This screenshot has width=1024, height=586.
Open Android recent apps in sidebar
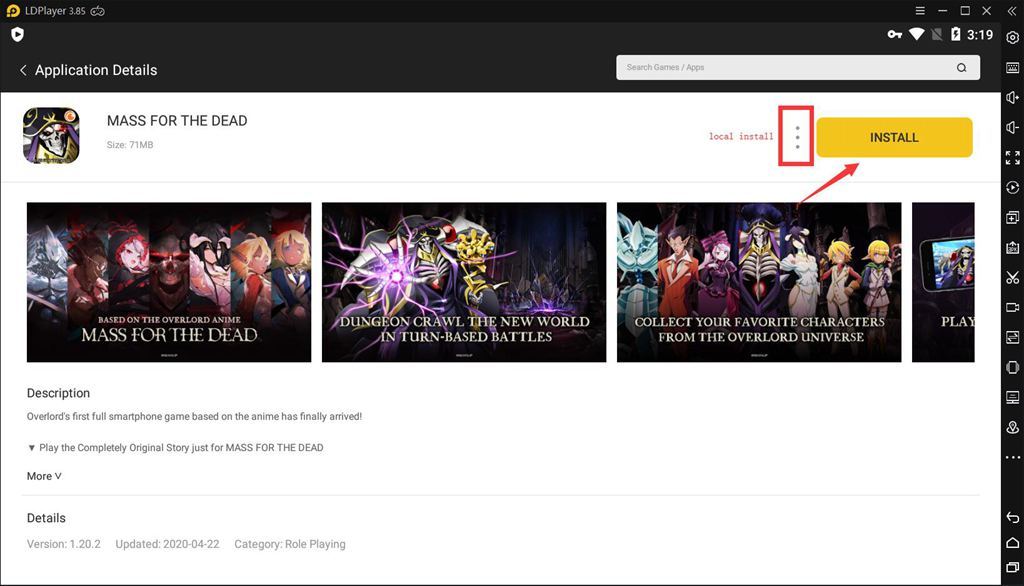tap(1012, 567)
